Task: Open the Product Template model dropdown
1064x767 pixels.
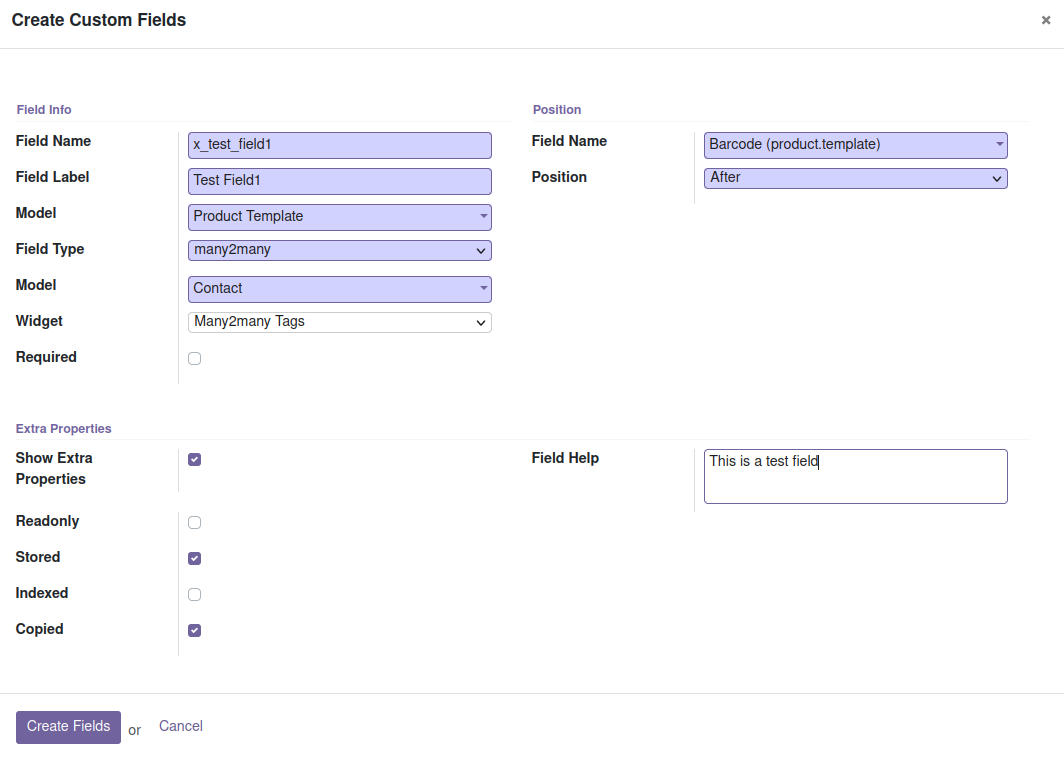Action: (x=340, y=217)
